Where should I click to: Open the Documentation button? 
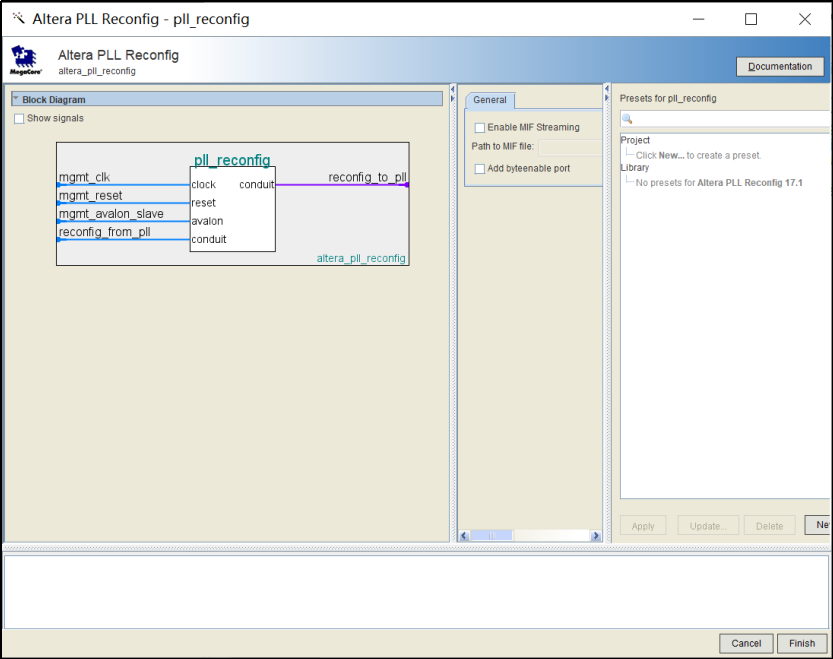[x=780, y=66]
